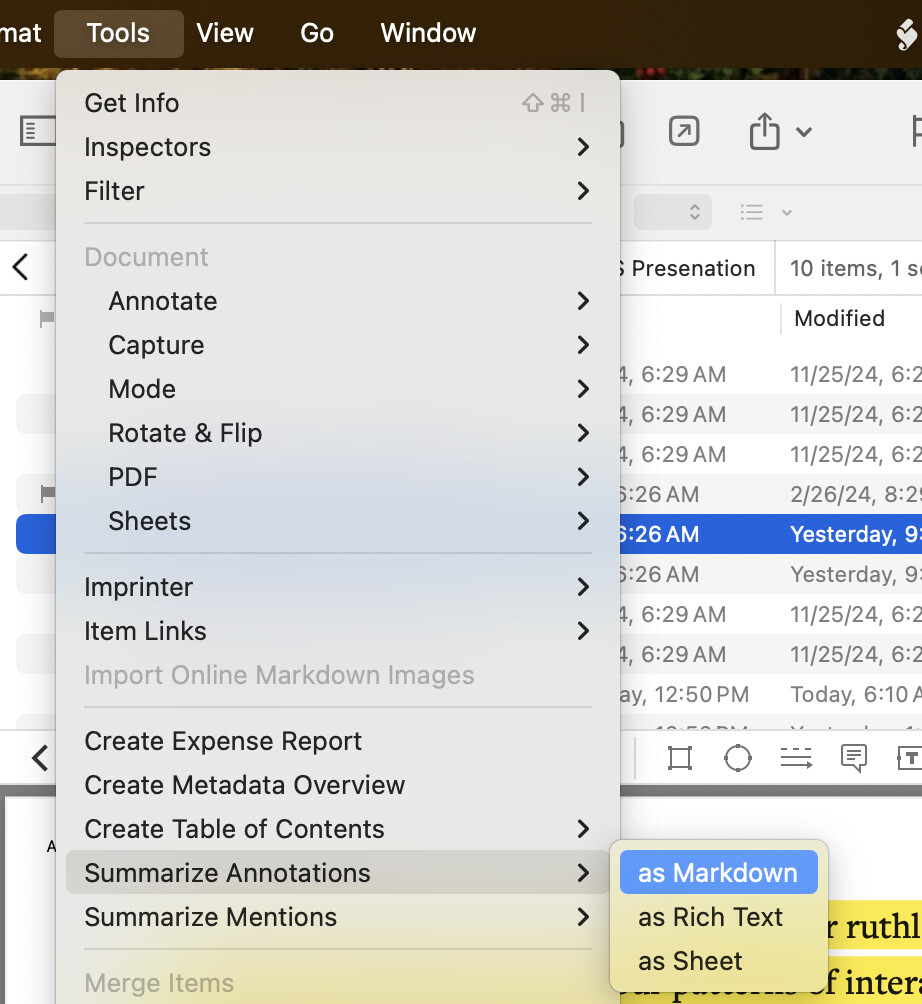
Task: Select Create Expense Report
Action: (337, 741)
